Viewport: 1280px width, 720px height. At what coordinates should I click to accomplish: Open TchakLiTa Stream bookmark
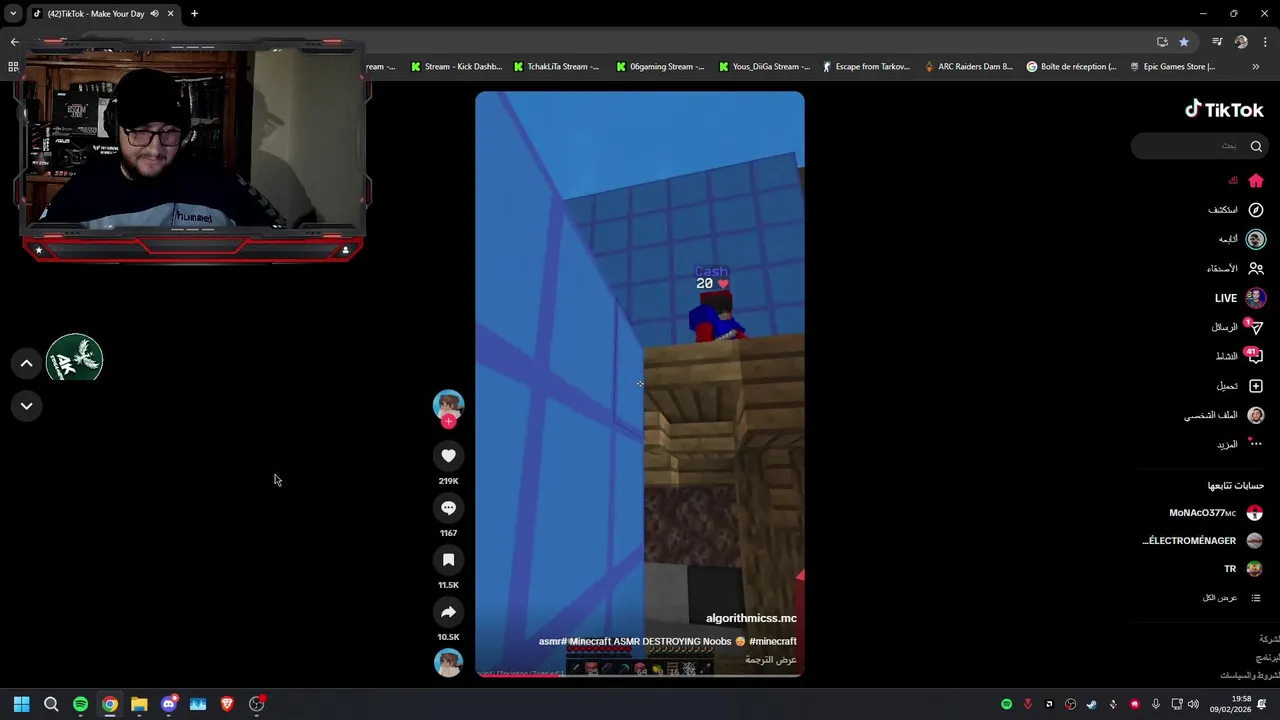(556, 67)
